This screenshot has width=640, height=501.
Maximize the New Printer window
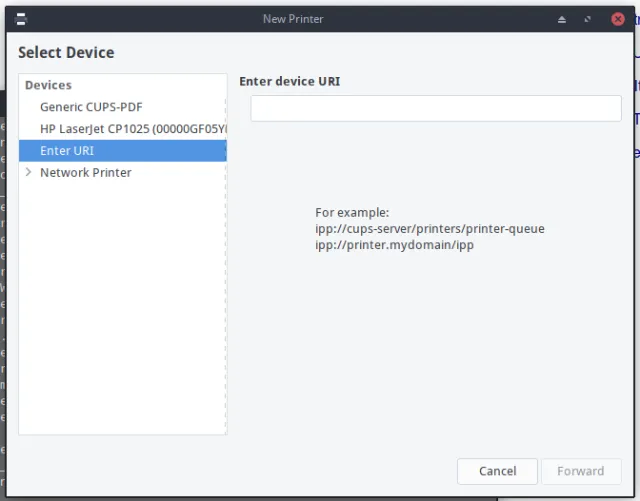tap(587, 19)
